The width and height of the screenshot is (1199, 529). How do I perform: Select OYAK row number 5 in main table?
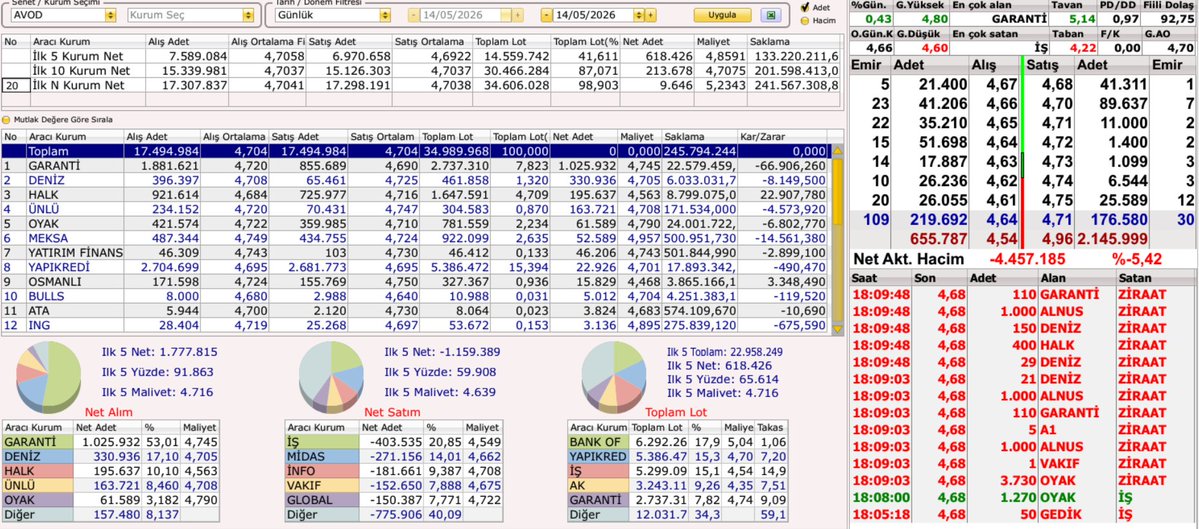coord(415,224)
